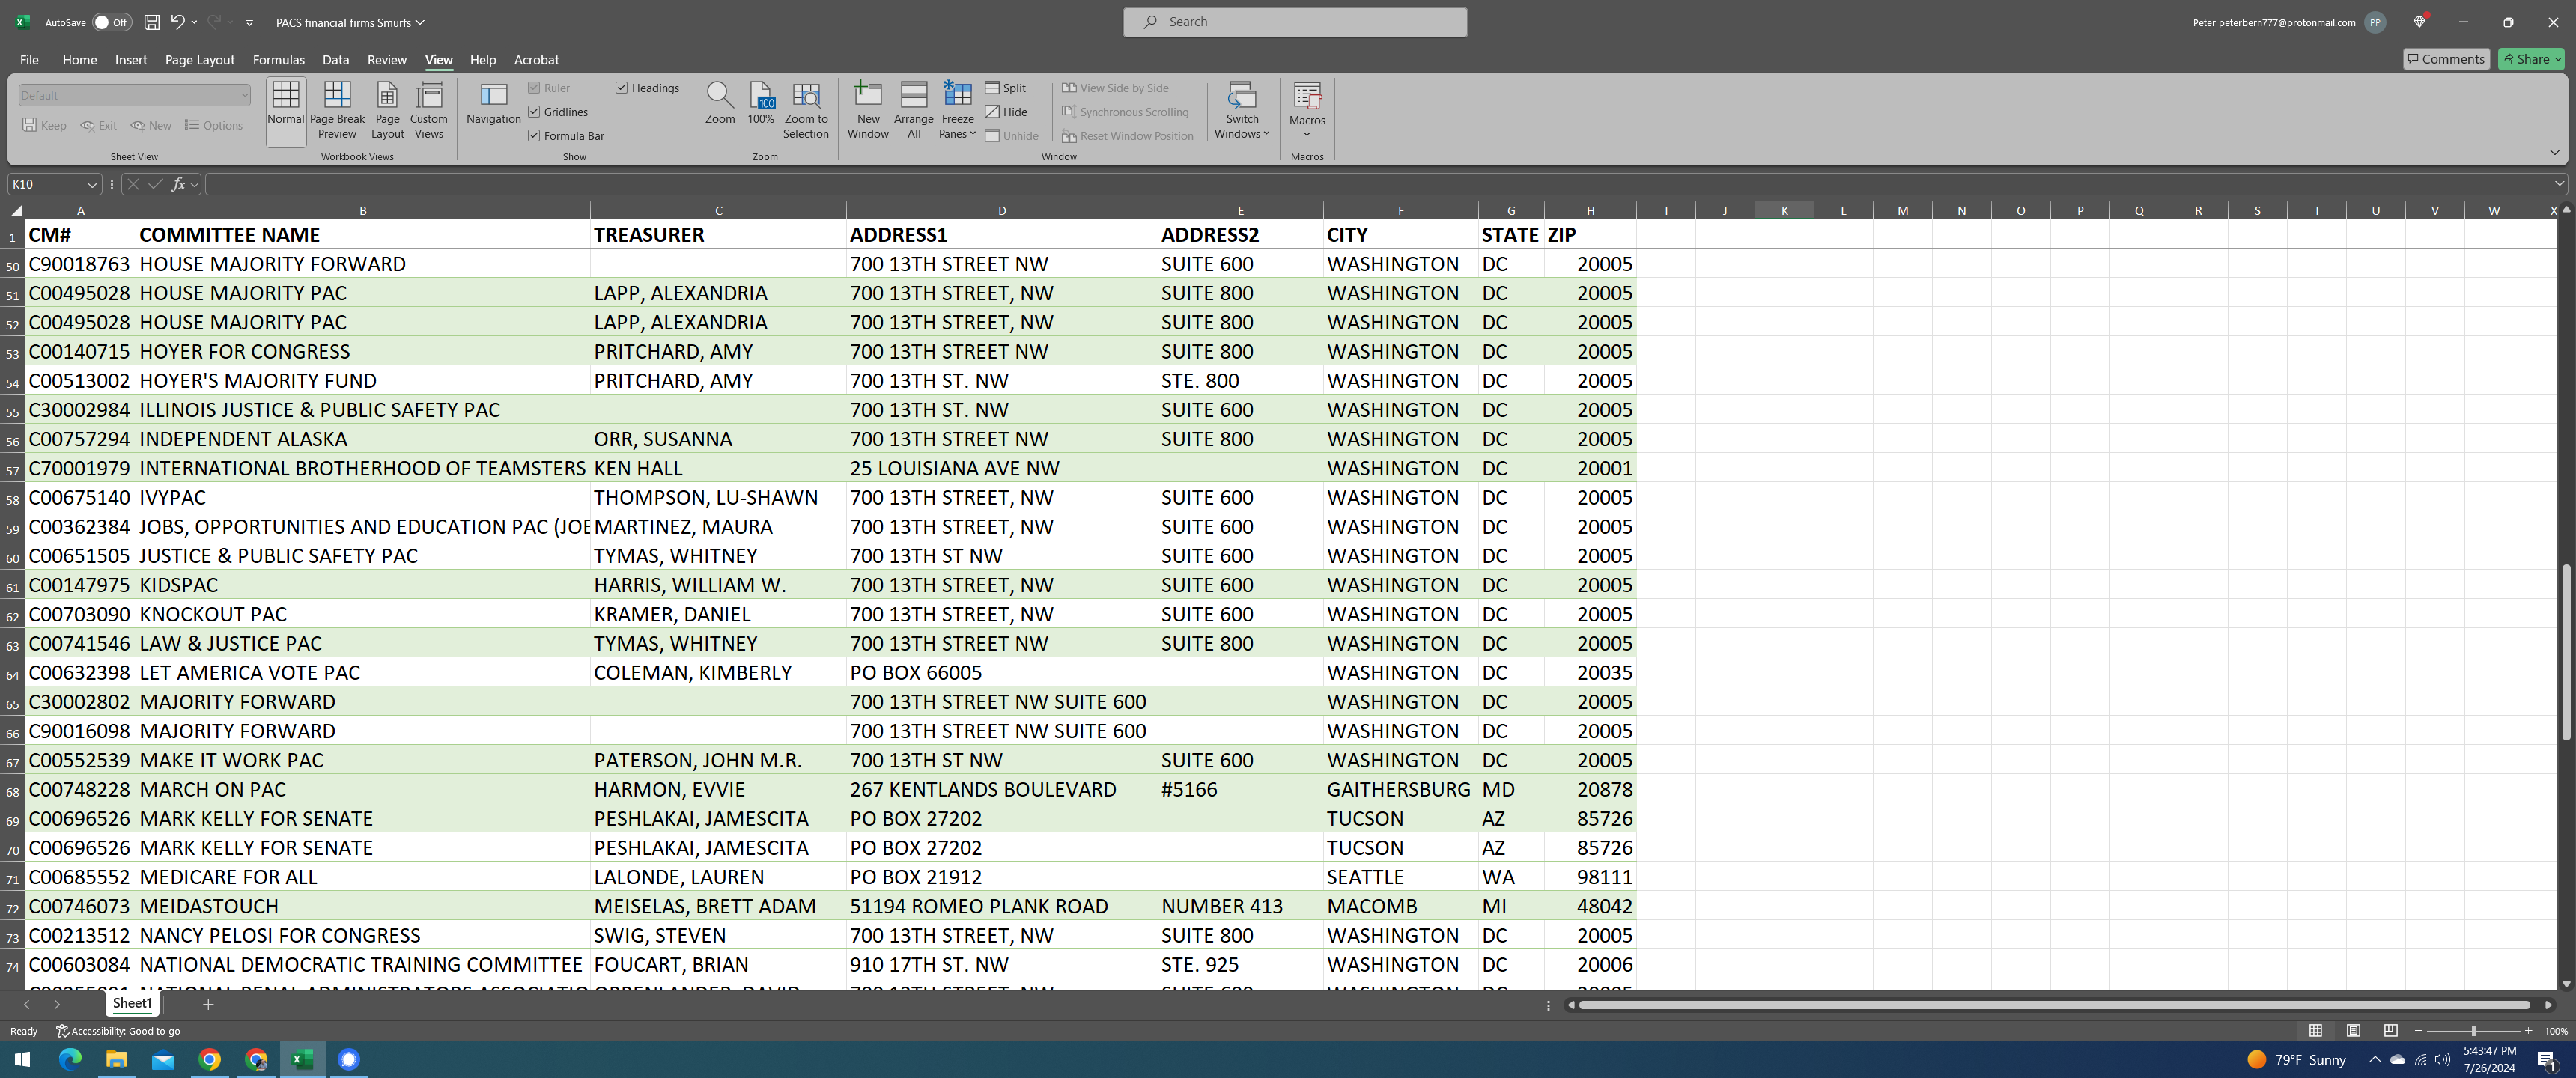Click Accessibility: Good to go status

[118, 1031]
